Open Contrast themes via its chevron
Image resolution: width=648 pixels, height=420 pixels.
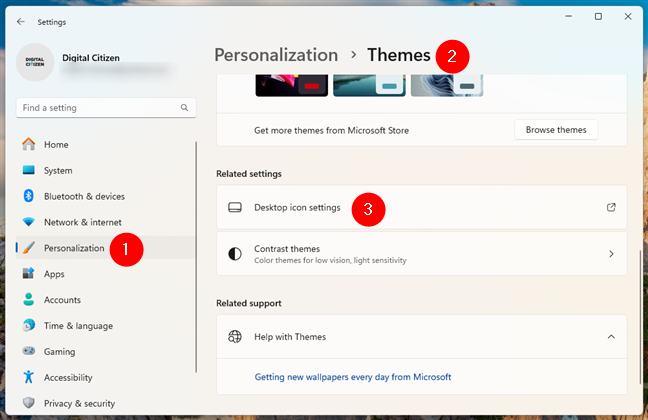[611, 254]
